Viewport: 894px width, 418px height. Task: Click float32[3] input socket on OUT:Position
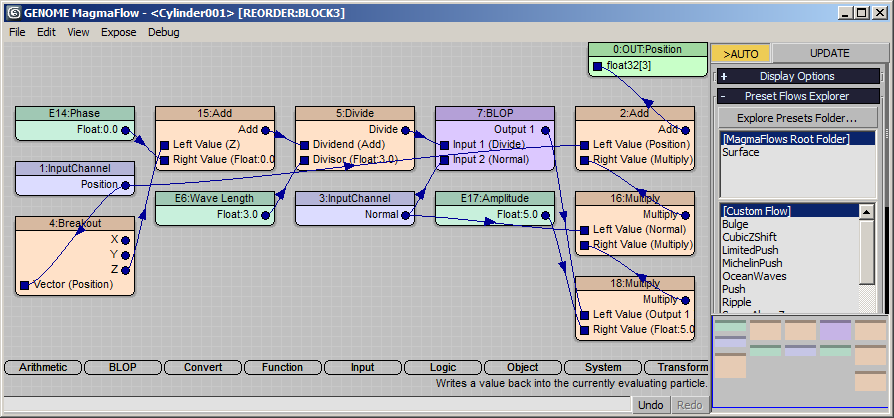point(597,67)
